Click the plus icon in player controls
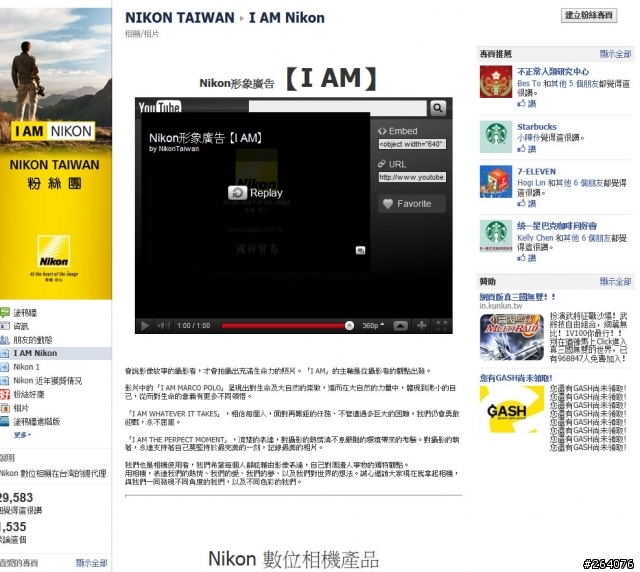 coord(422,325)
